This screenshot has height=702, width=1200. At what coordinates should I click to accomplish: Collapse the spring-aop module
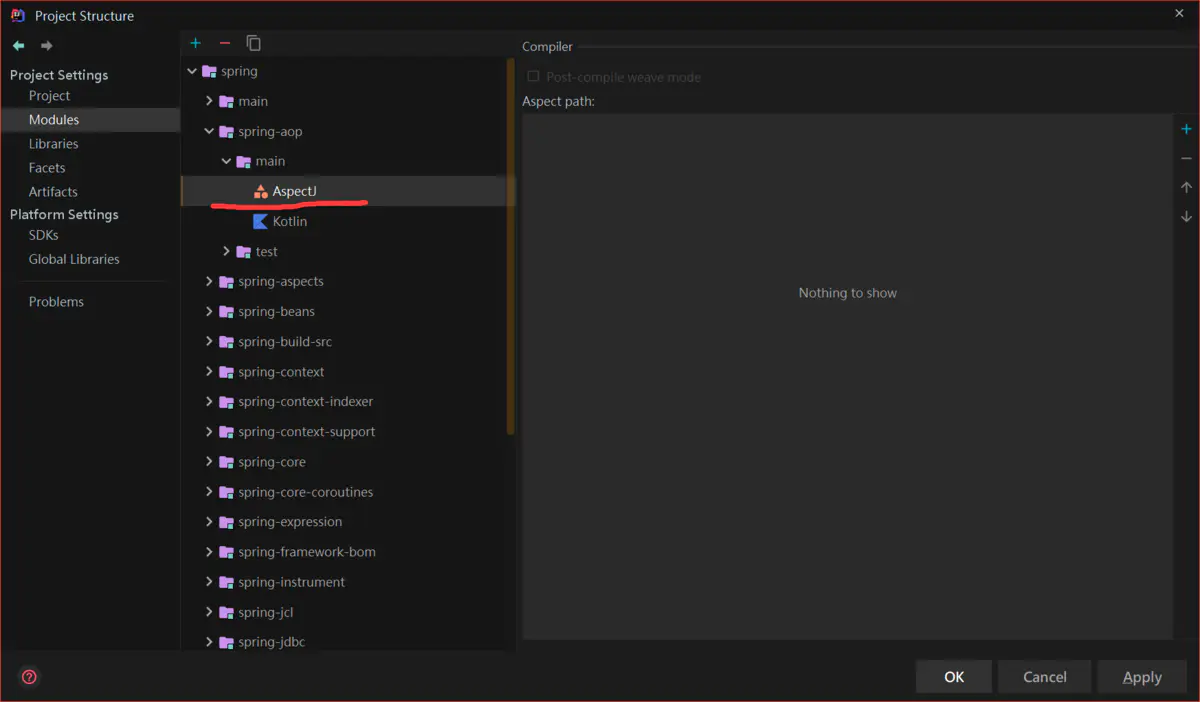click(209, 131)
